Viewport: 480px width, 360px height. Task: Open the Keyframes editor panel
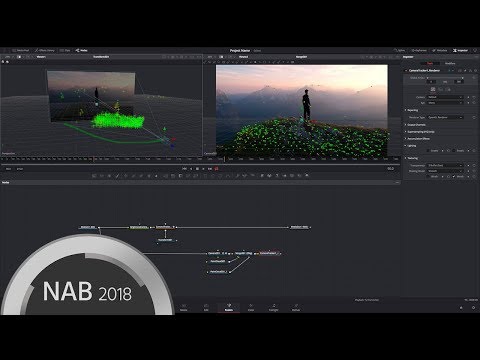(x=419, y=50)
